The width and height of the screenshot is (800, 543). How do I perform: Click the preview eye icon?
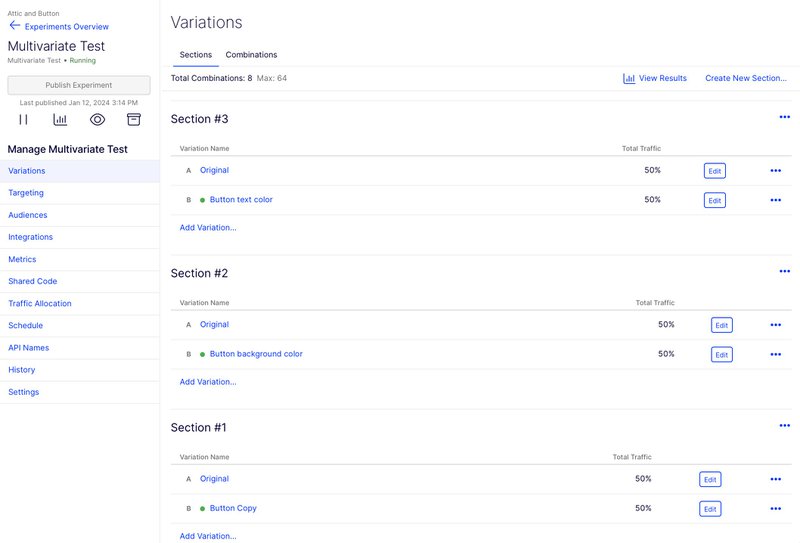coord(97,120)
